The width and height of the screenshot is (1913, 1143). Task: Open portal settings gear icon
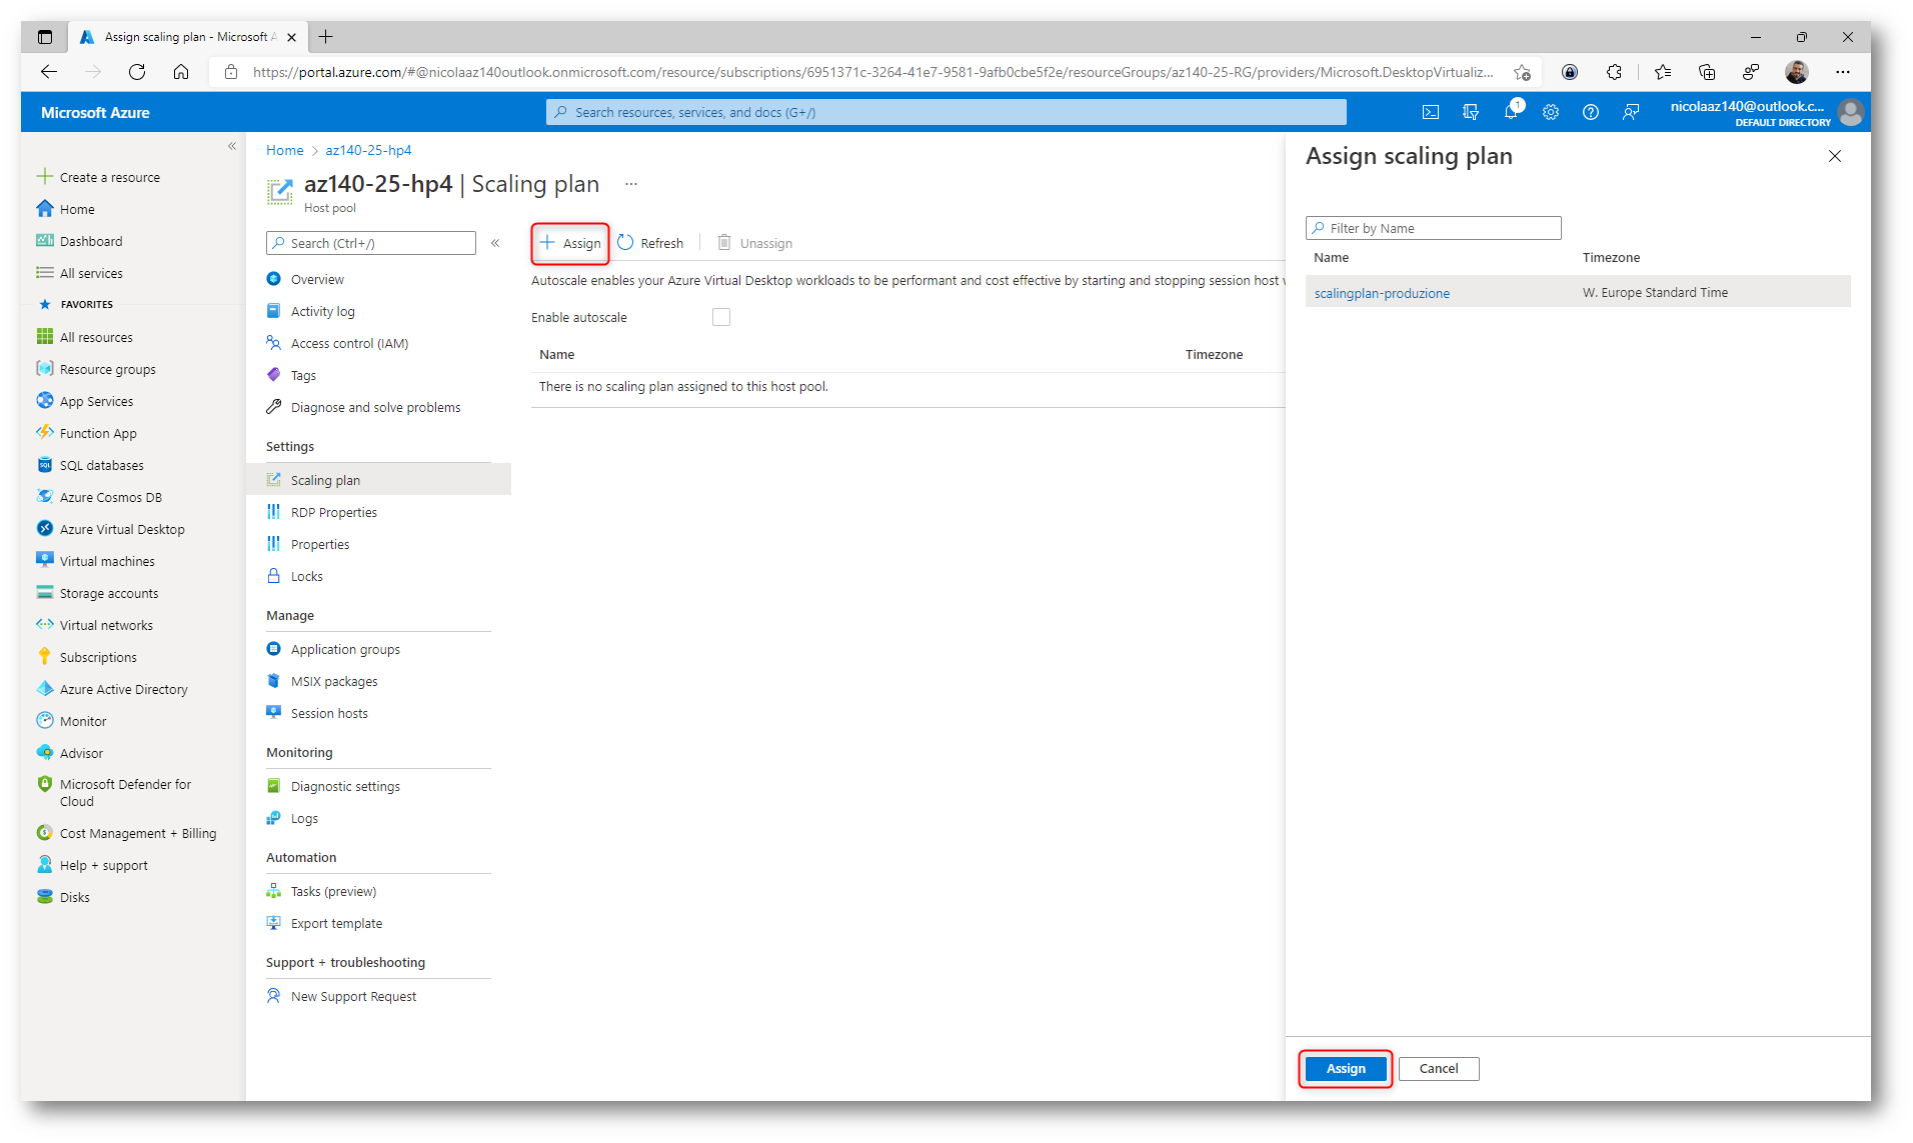click(x=1550, y=112)
